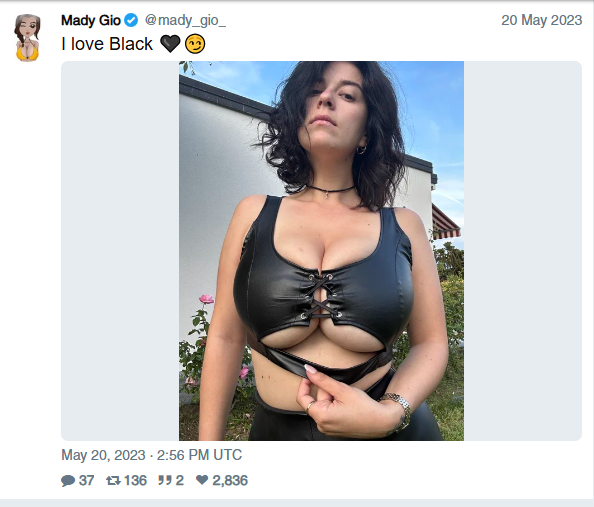The image size is (594, 507).
Task: Open the attached tweet photo
Action: [321, 251]
